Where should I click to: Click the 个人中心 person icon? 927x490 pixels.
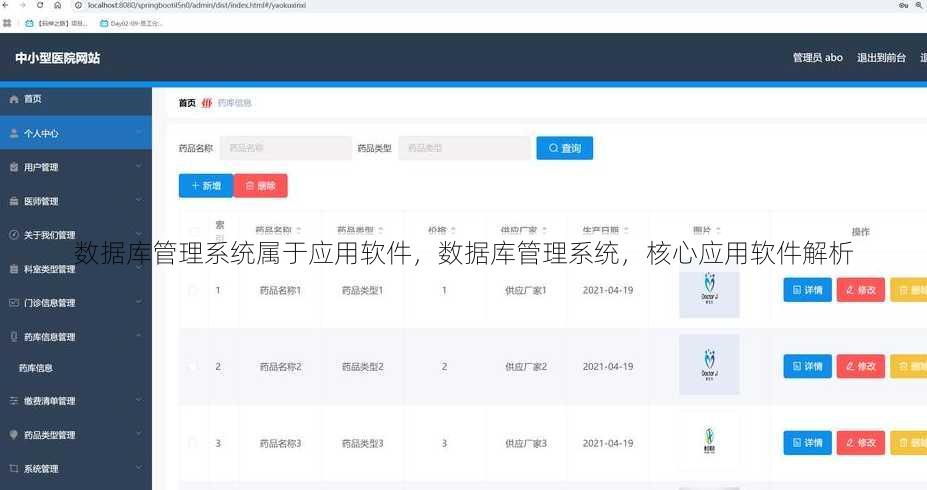point(14,134)
